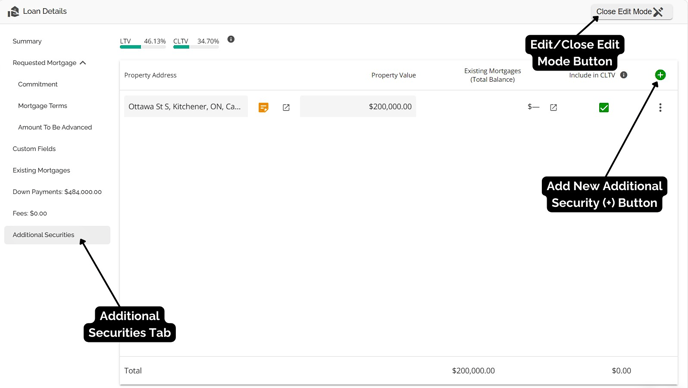688x388 pixels.
Task: Open the Summary section
Action: 27,41
